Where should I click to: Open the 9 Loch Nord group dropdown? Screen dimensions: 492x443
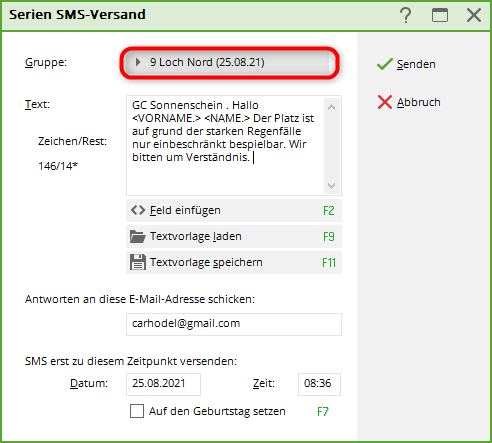click(x=229, y=62)
